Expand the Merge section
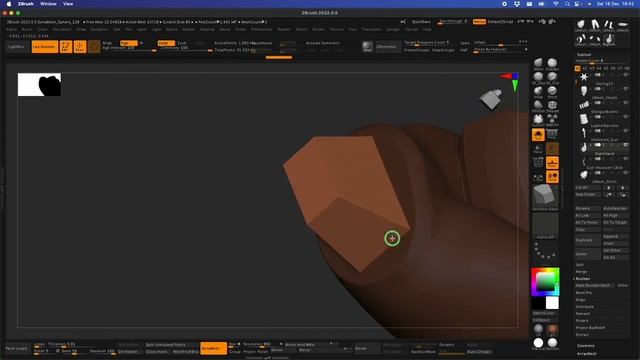This screenshot has height=360, width=640. pos(581,272)
